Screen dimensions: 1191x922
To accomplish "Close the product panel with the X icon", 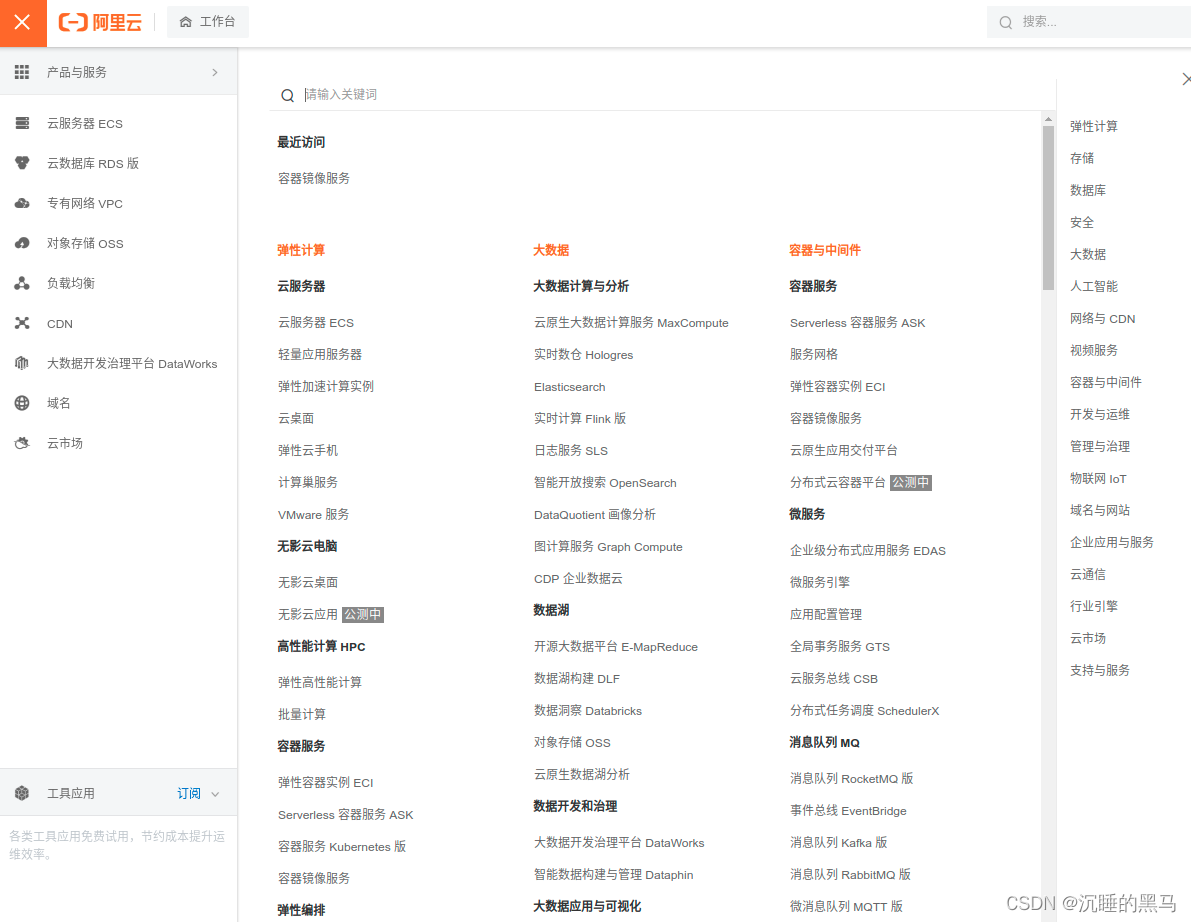I will (x=1186, y=79).
